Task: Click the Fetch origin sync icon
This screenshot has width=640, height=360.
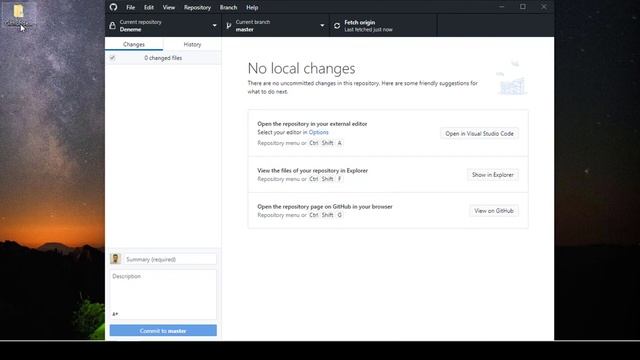Action: (x=337, y=26)
